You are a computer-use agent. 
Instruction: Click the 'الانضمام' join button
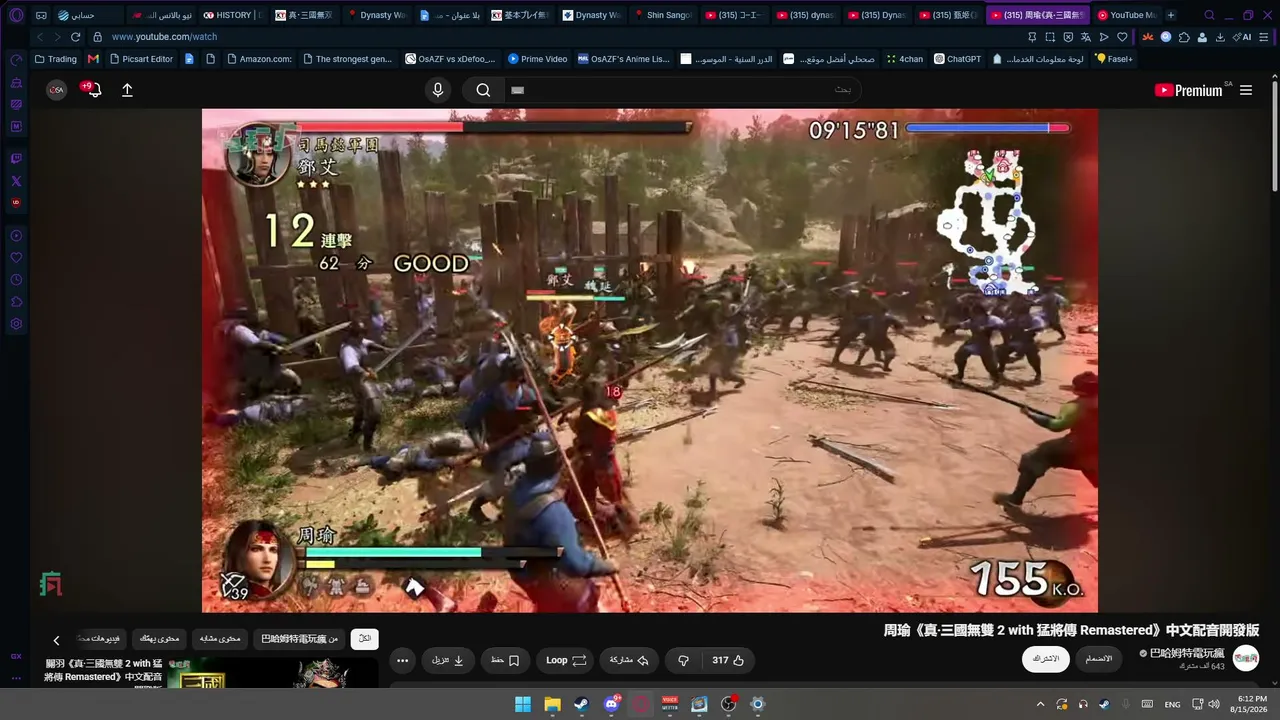(1098, 659)
